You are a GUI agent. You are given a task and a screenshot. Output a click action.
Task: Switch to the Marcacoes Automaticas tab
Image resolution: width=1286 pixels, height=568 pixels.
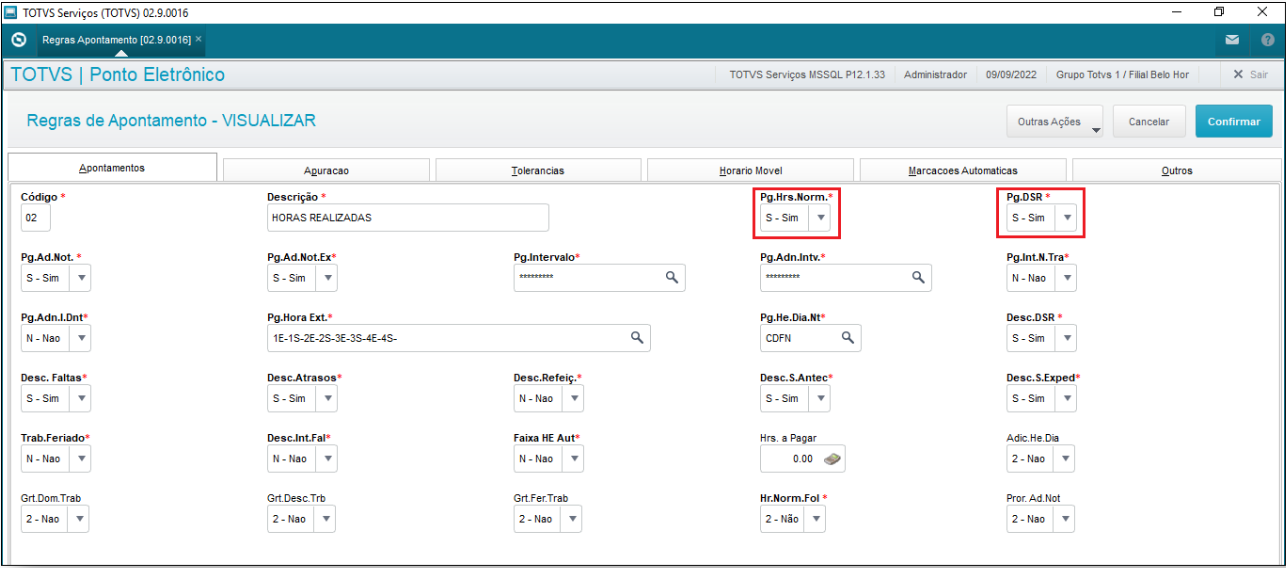[962, 170]
